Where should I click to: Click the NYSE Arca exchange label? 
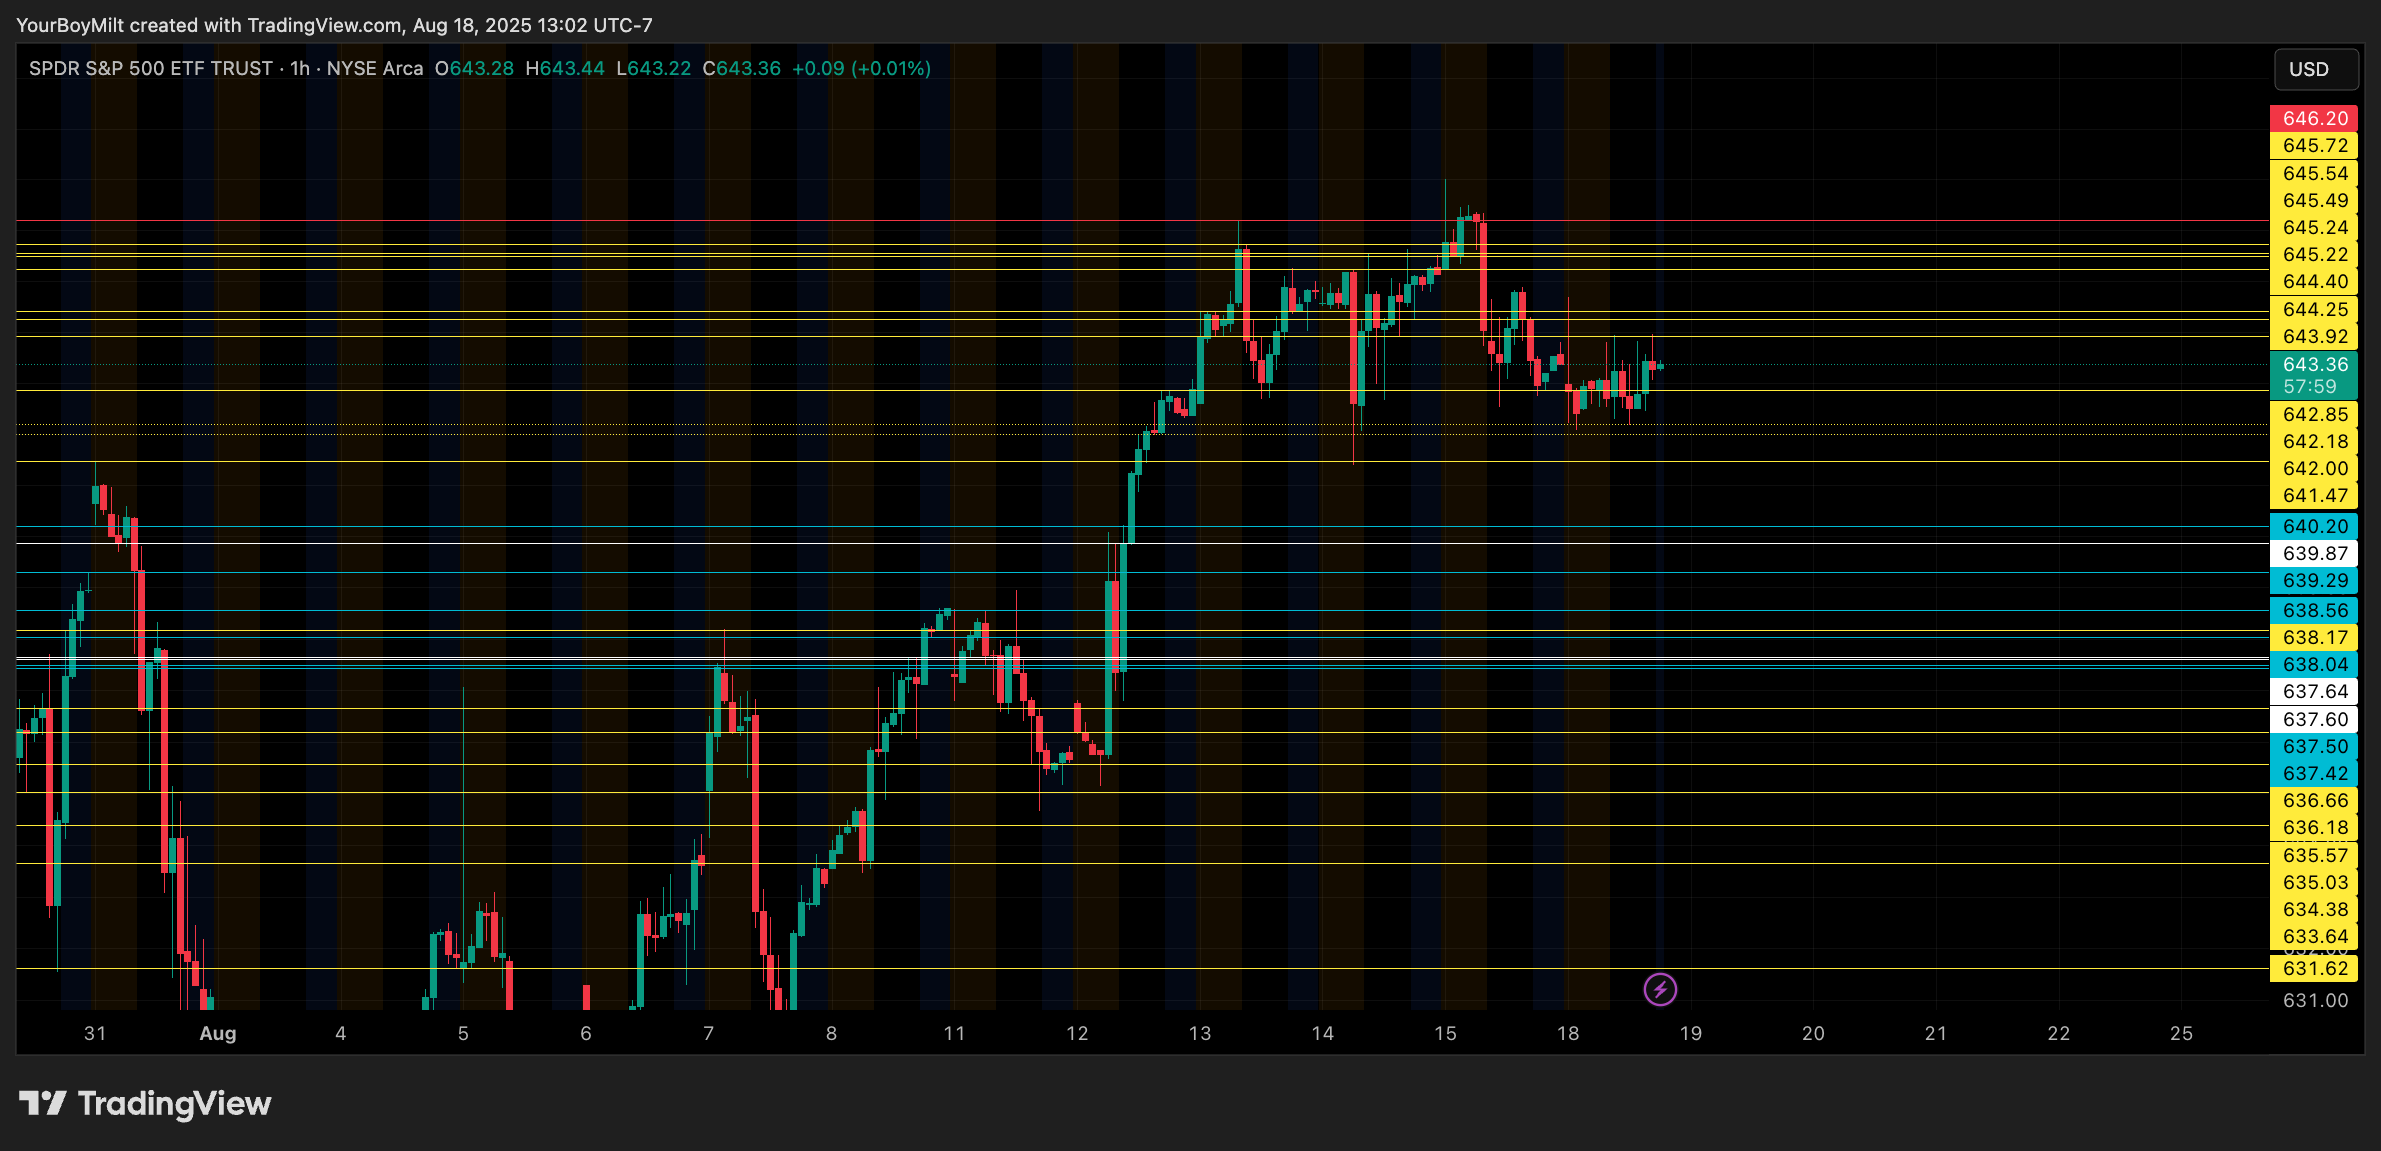tap(375, 68)
